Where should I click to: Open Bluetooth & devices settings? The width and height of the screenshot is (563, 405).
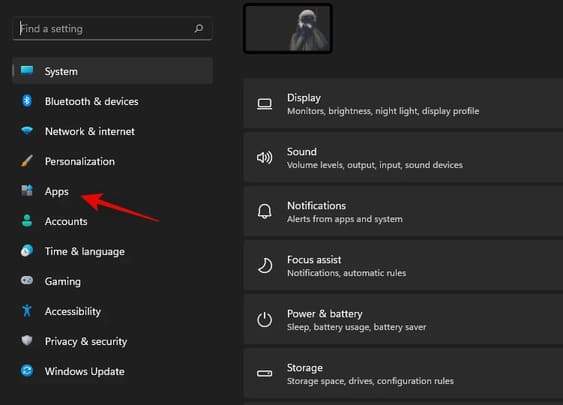click(x=113, y=101)
